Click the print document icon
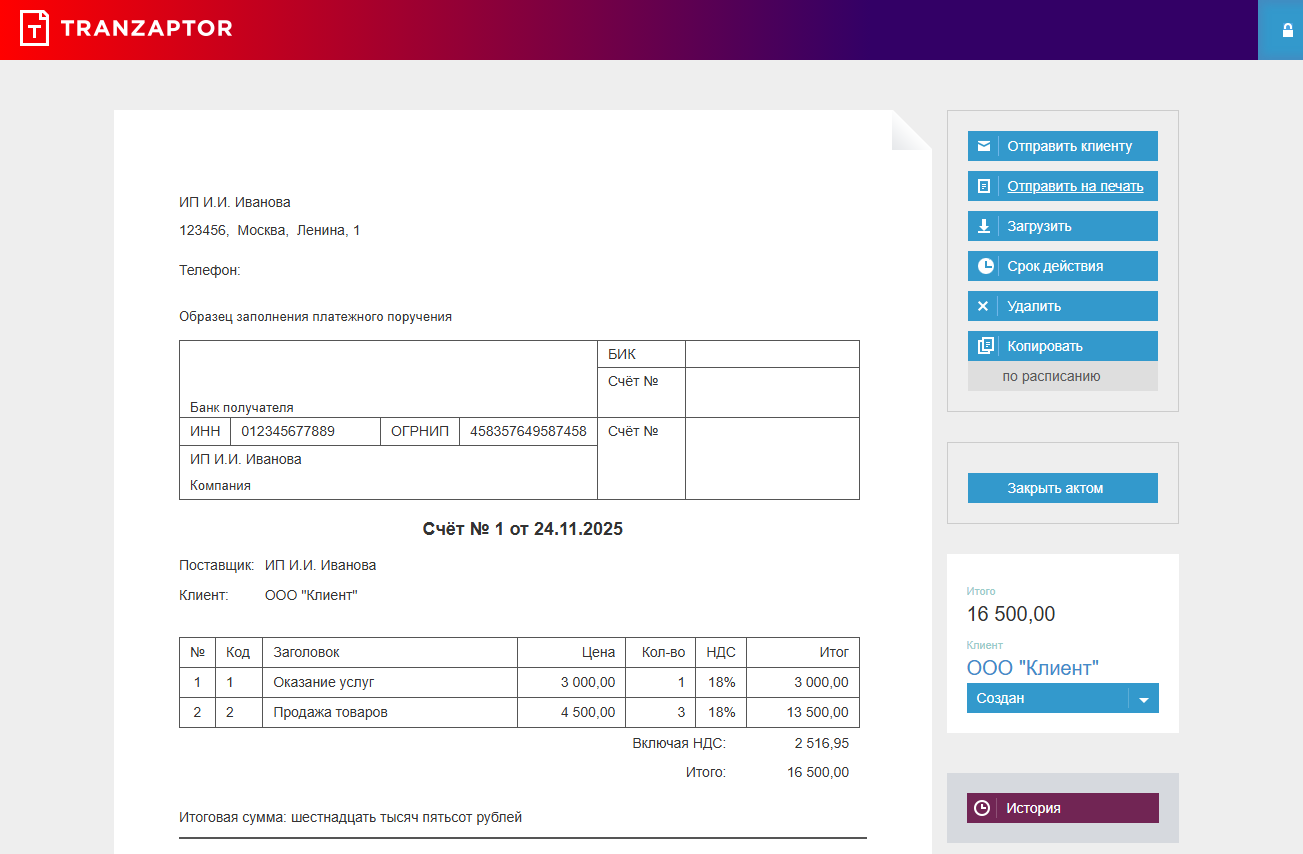This screenshot has width=1303, height=854. pos(984,186)
